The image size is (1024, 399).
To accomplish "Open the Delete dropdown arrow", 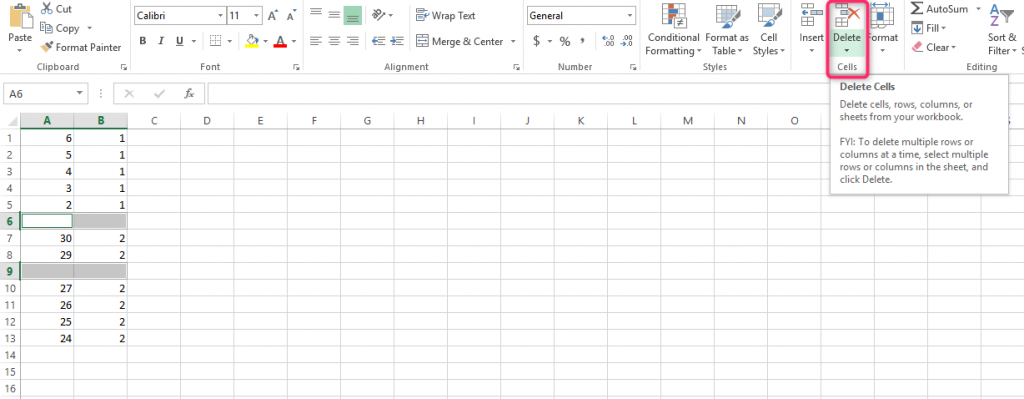I will (x=847, y=50).
